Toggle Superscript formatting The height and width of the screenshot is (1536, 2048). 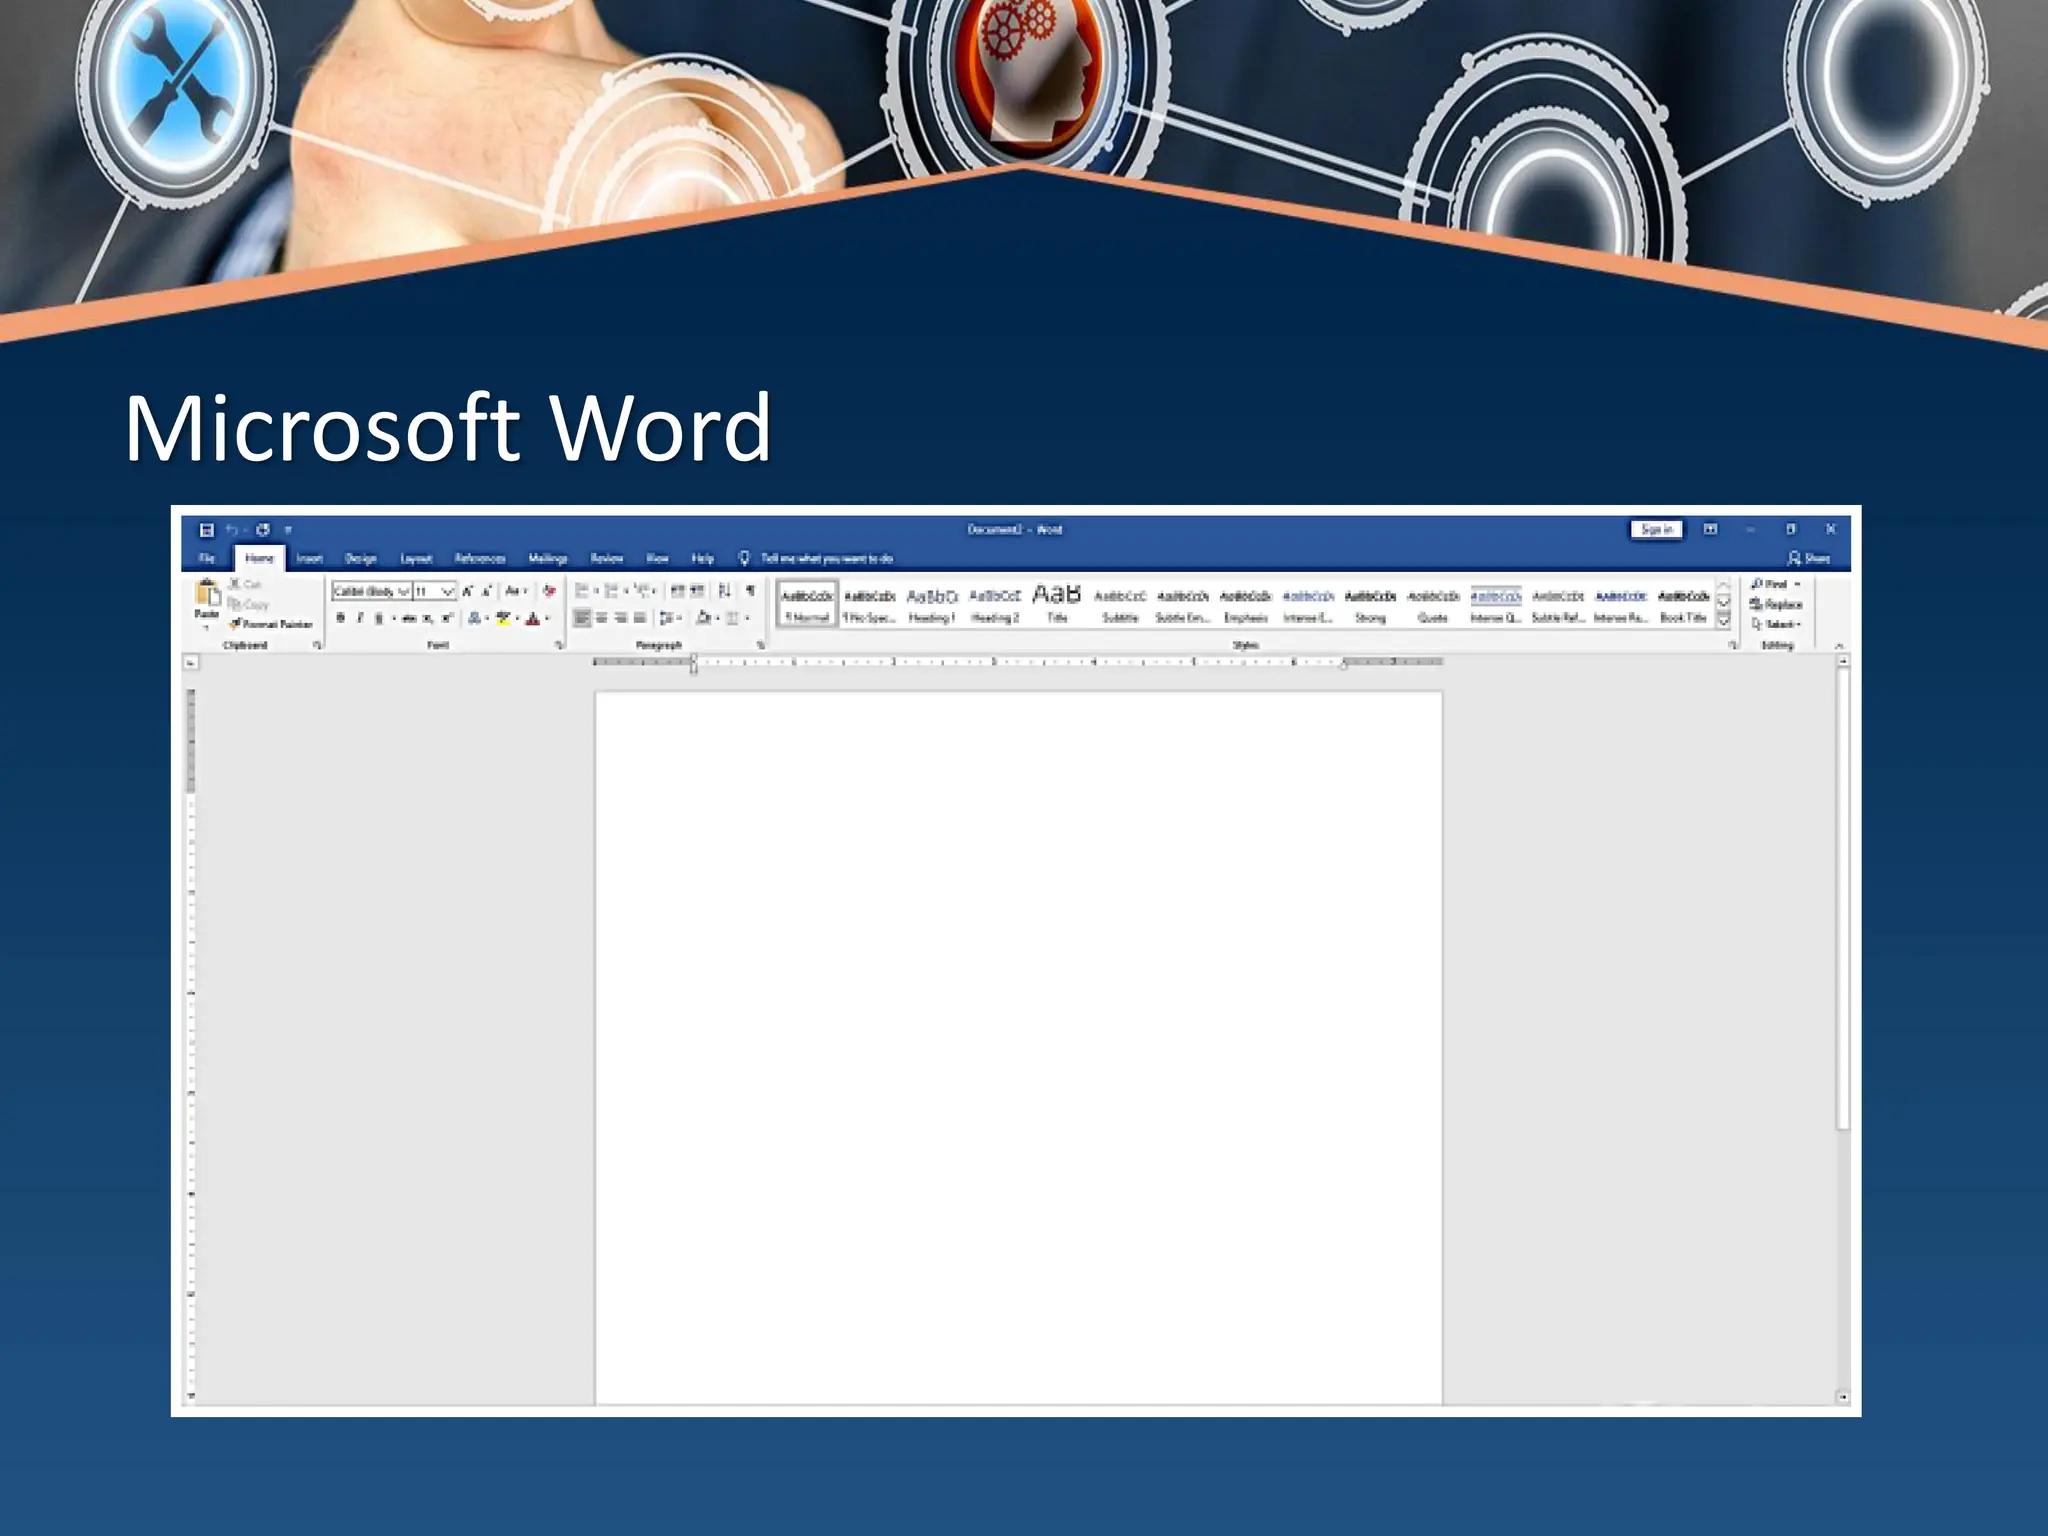(x=447, y=618)
